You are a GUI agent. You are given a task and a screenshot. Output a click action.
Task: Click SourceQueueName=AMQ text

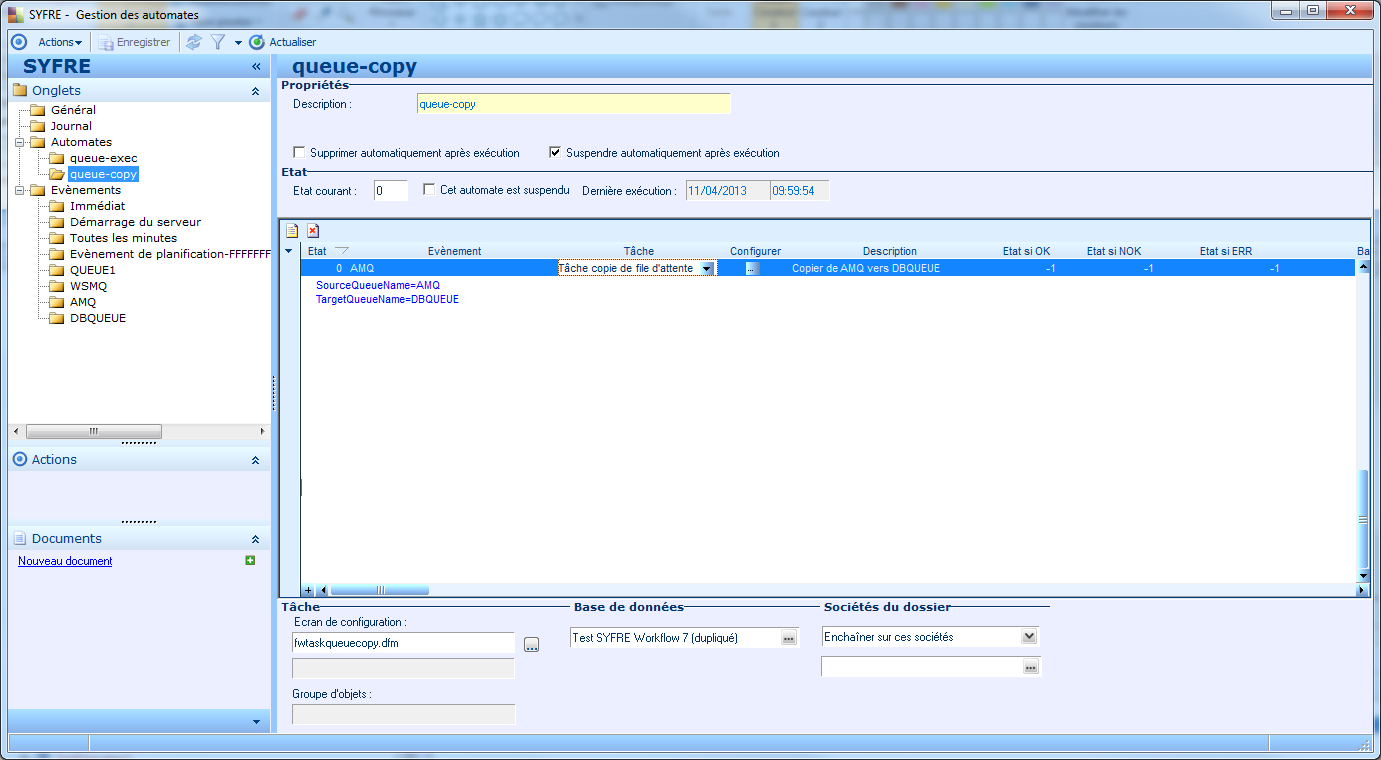click(x=378, y=285)
